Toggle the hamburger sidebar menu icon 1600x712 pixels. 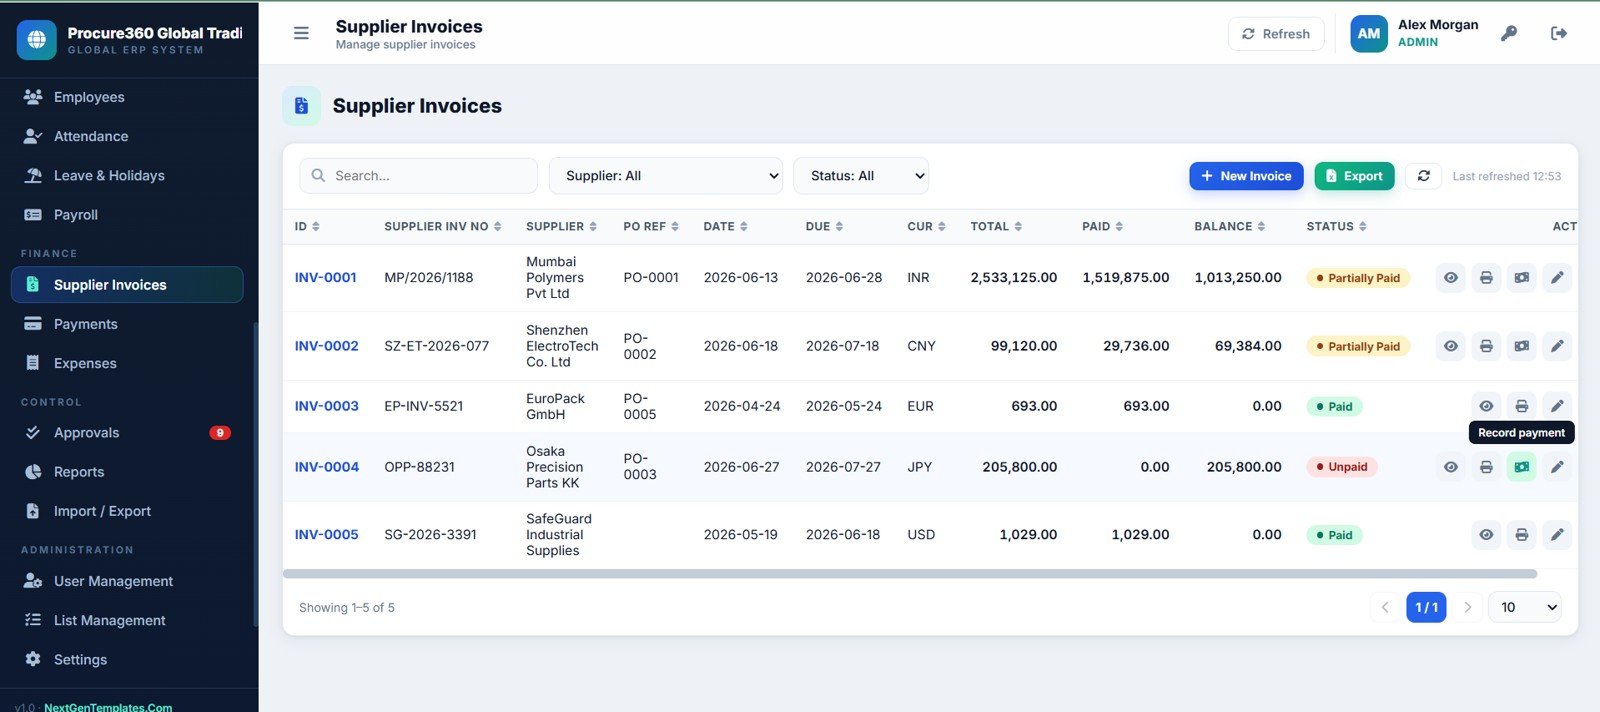pyautogui.click(x=301, y=33)
